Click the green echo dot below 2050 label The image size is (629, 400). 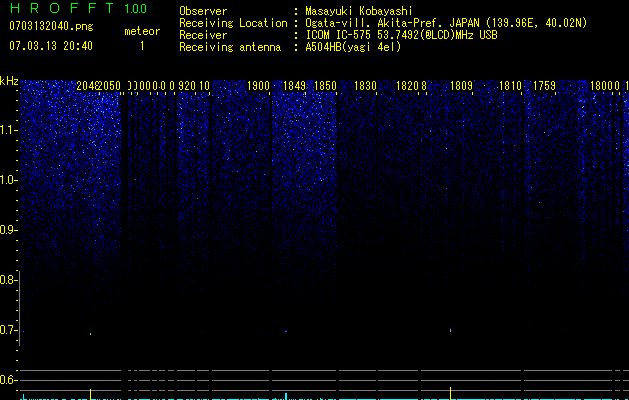[x=90, y=334]
